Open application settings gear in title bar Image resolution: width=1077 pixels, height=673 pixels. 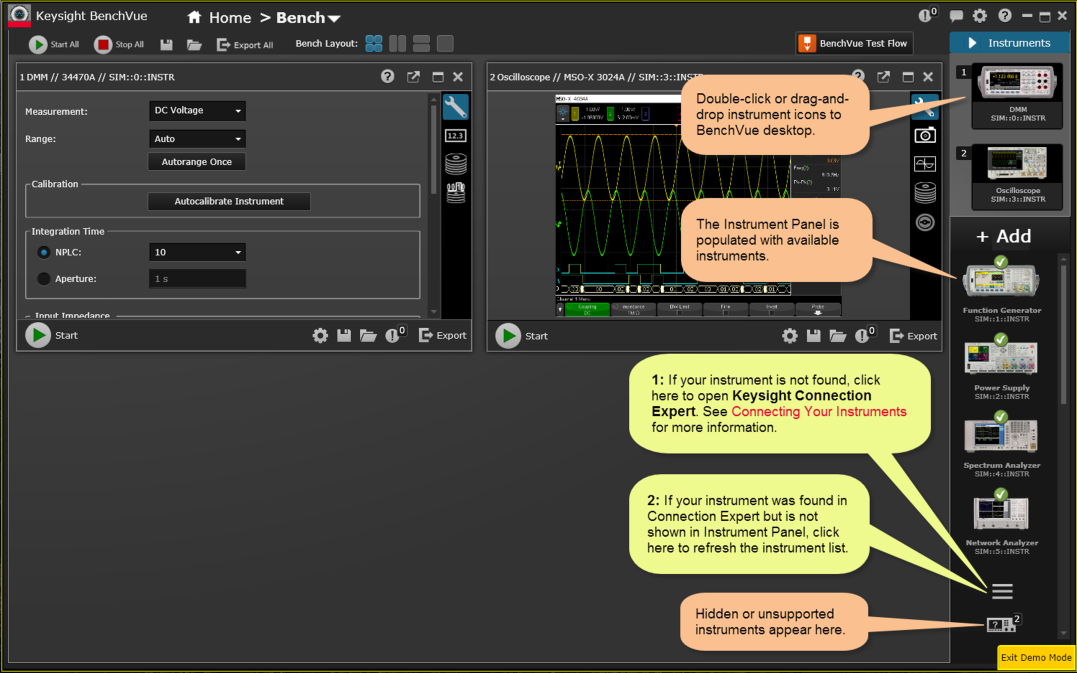980,16
